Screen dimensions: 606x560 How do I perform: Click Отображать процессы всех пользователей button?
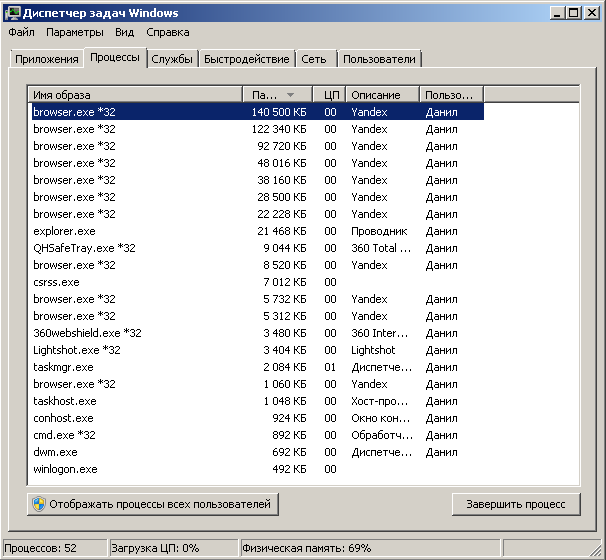[153, 504]
